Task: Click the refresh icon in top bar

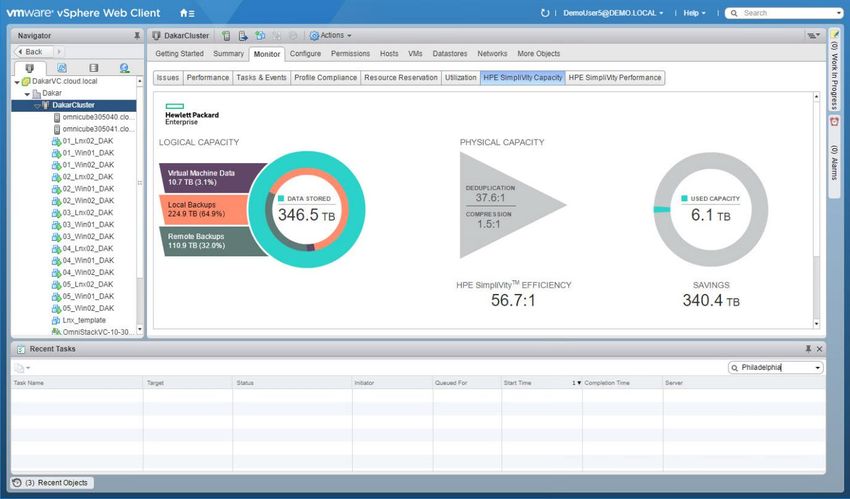Action: 545,13
